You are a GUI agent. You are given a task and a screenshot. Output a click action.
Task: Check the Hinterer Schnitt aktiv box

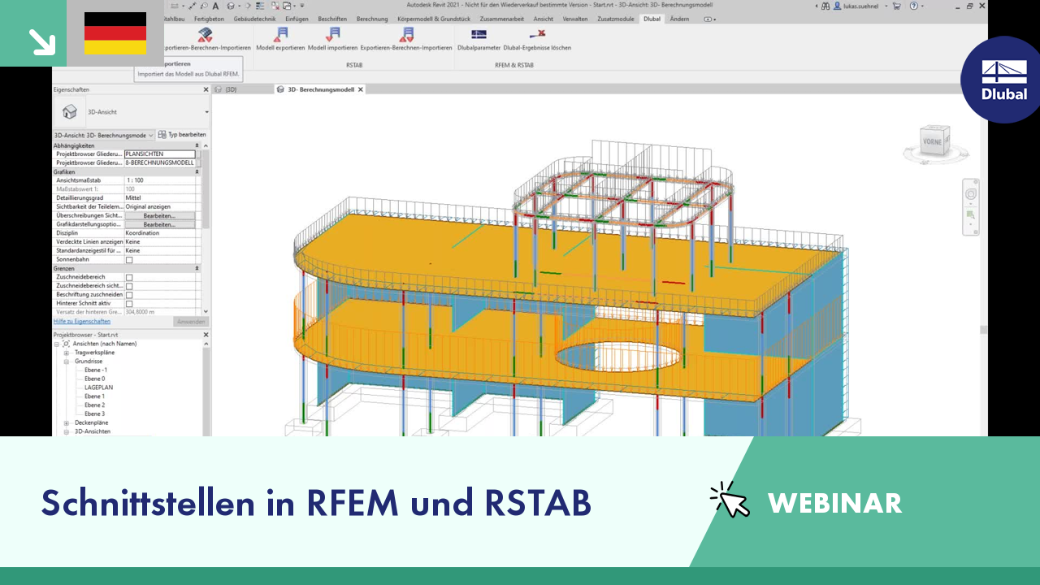click(129, 304)
